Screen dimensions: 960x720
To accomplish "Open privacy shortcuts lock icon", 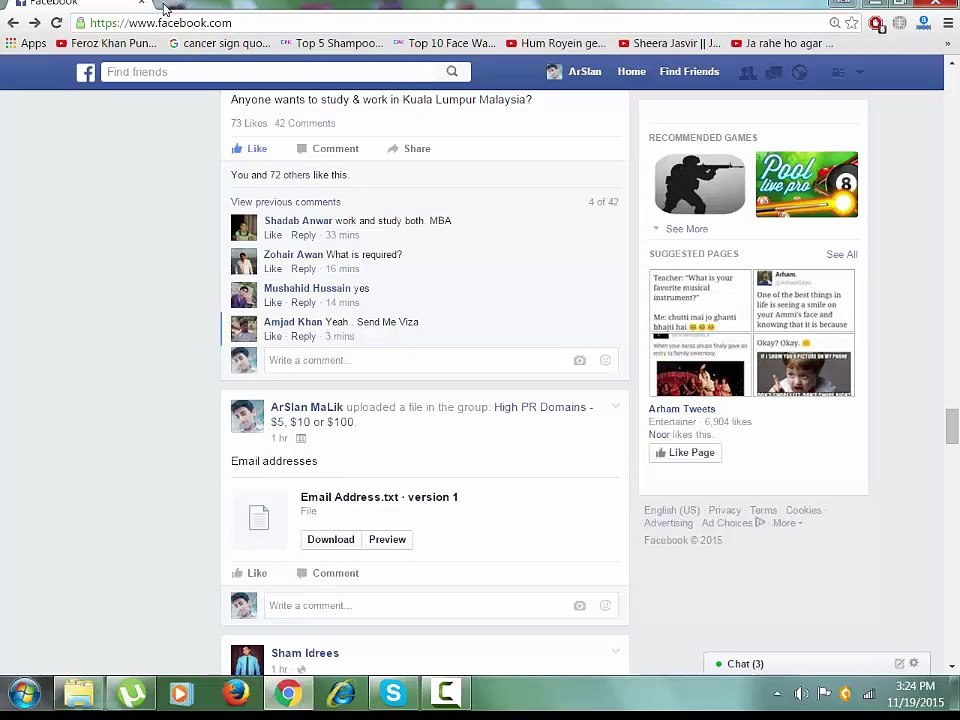I will [x=838, y=72].
